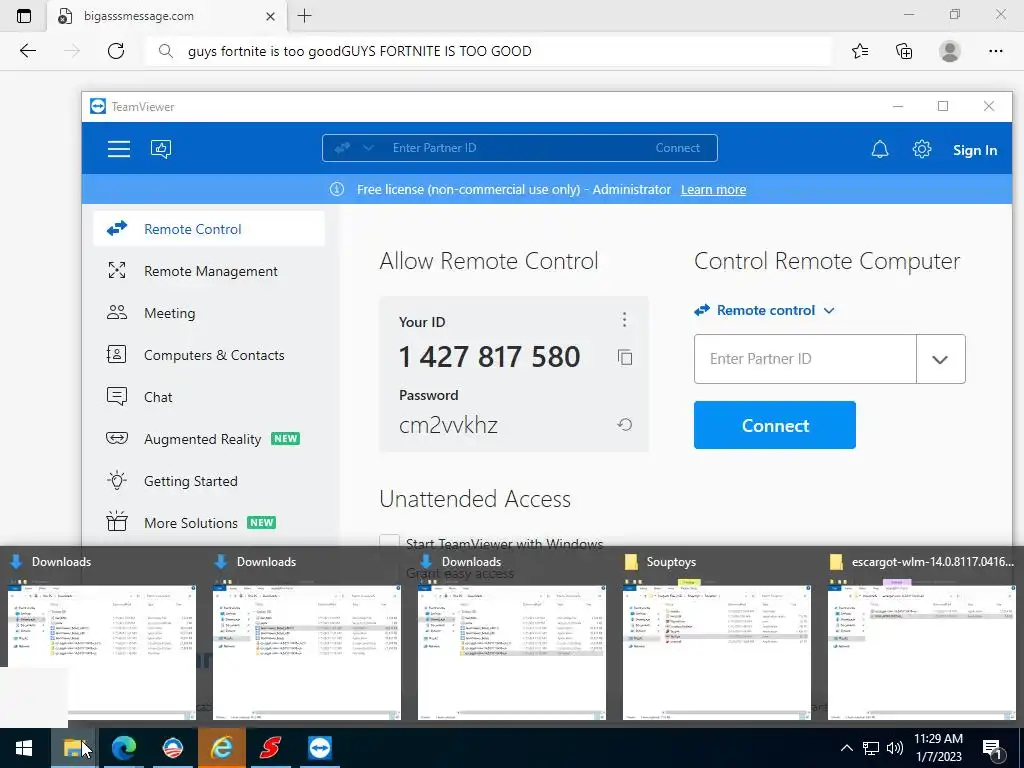Reload the browser page
Image resolution: width=1024 pixels, height=768 pixels.
[x=116, y=51]
